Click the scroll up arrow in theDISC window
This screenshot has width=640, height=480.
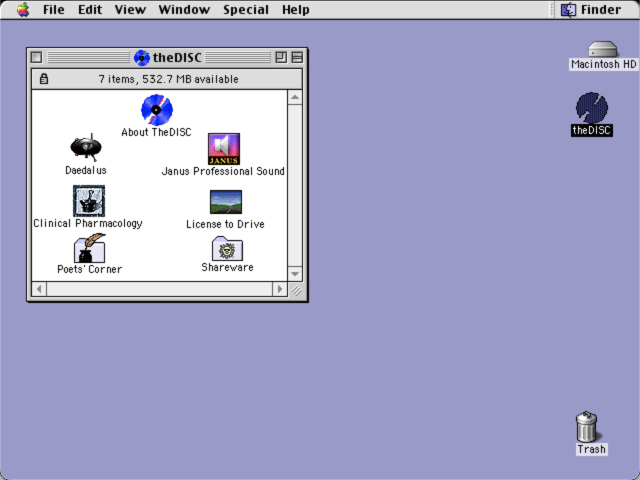295,98
